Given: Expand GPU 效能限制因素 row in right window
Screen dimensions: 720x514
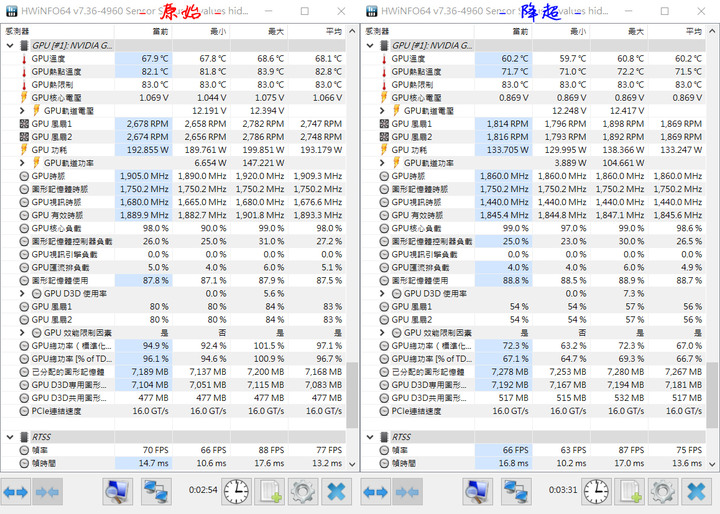Looking at the screenshot, I should 382,333.
